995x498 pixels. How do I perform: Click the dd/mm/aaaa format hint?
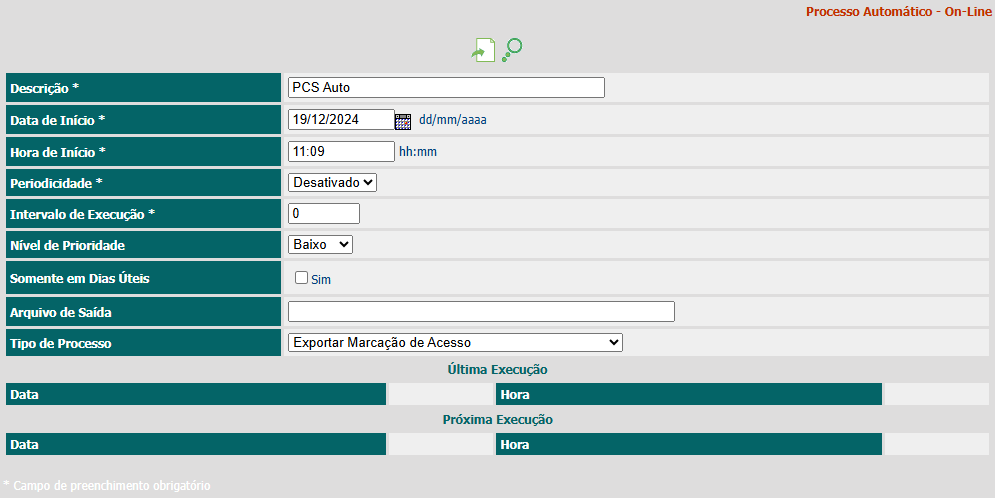click(452, 120)
